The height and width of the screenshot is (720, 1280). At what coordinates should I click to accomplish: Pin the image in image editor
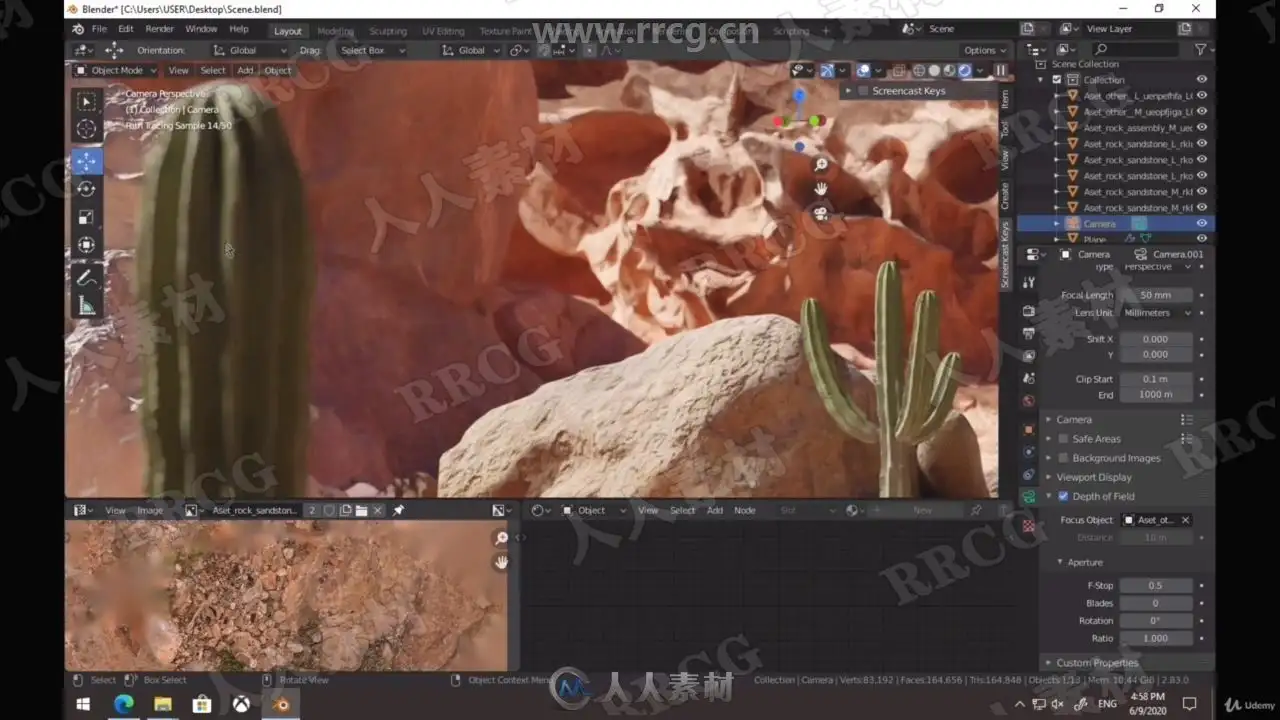[398, 510]
